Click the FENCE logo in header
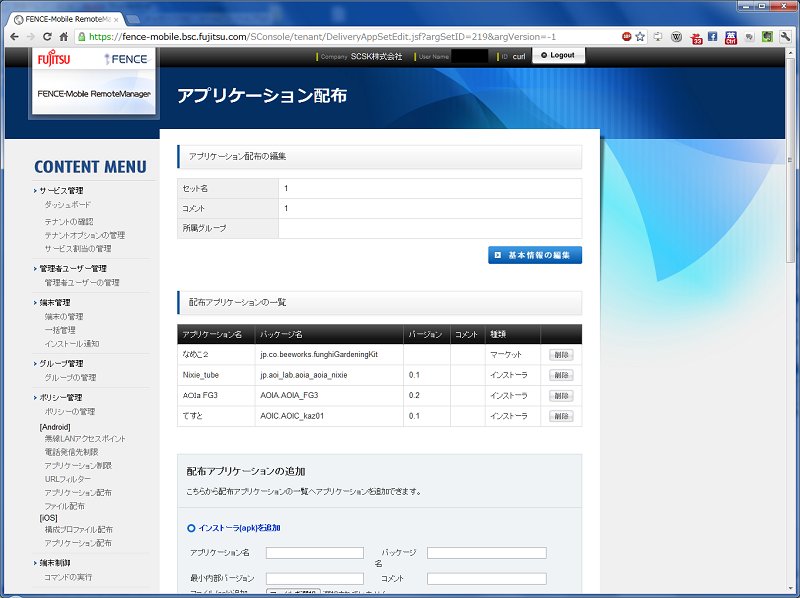Image resolution: width=800 pixels, height=598 pixels. pyautogui.click(x=125, y=59)
